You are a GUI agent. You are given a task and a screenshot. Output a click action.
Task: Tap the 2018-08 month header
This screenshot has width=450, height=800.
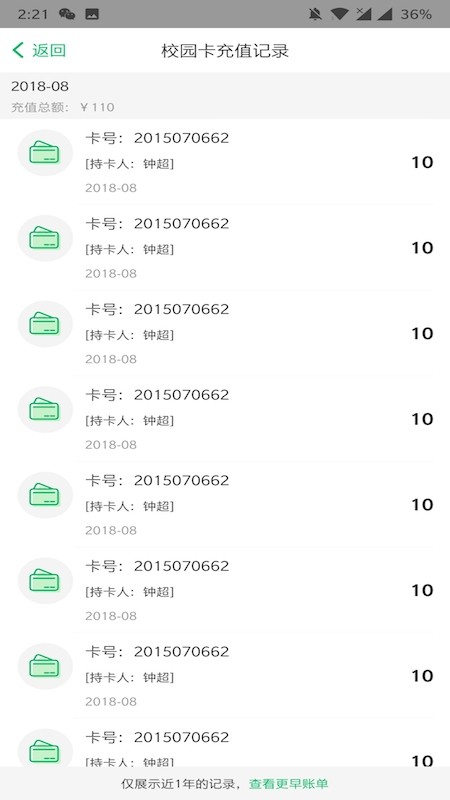40,86
